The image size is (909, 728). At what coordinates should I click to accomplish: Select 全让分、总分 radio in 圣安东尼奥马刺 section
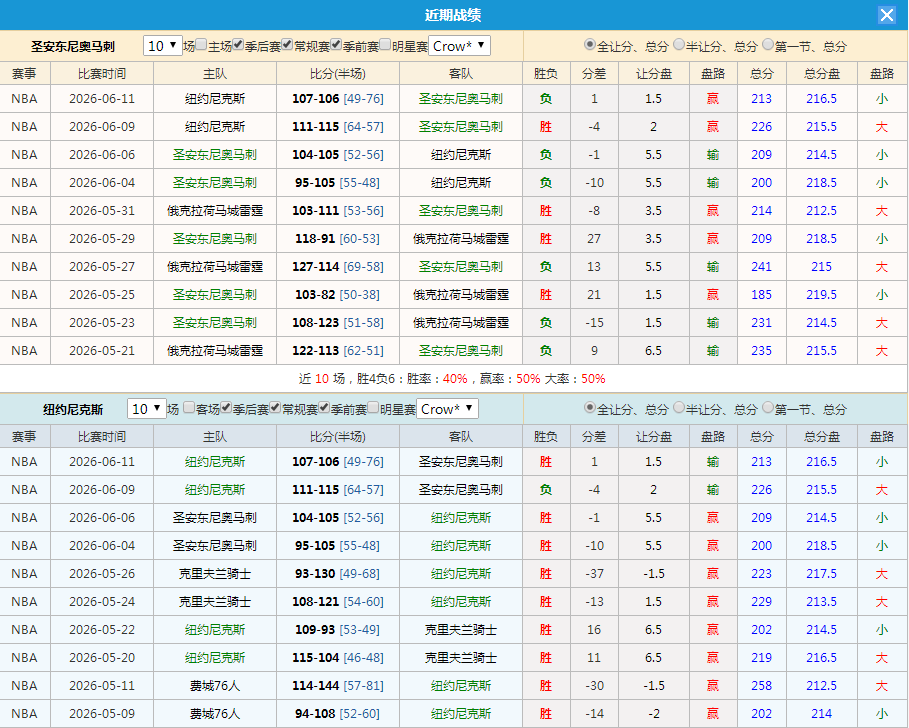tap(590, 45)
